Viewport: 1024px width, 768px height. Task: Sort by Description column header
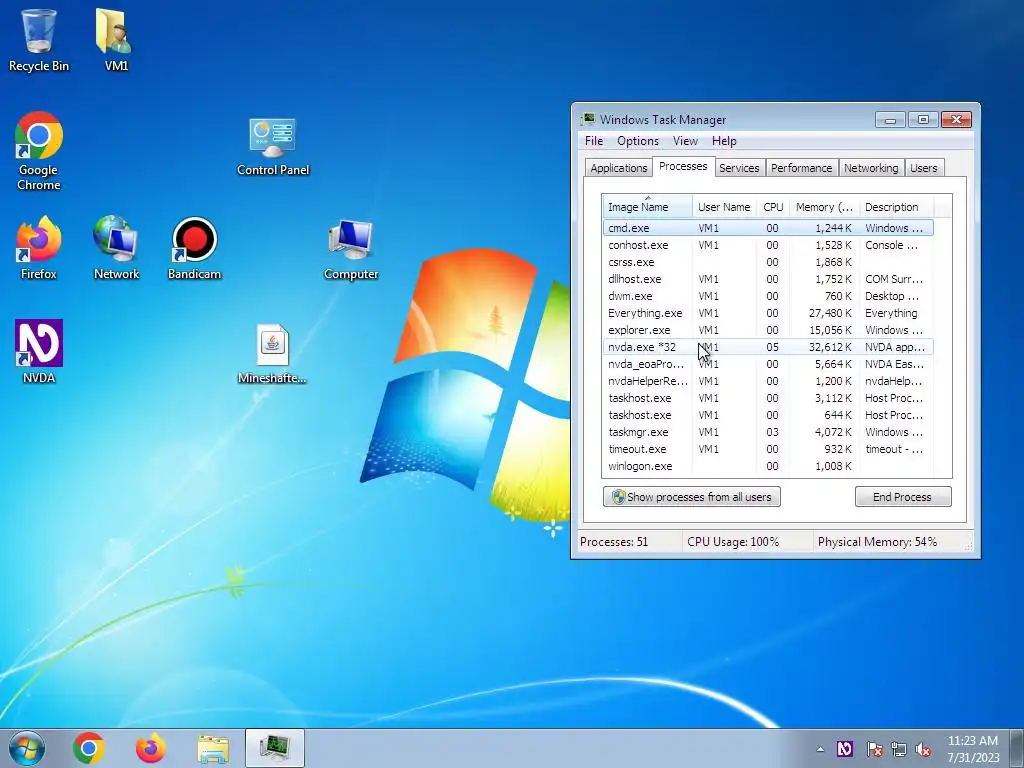pos(896,207)
